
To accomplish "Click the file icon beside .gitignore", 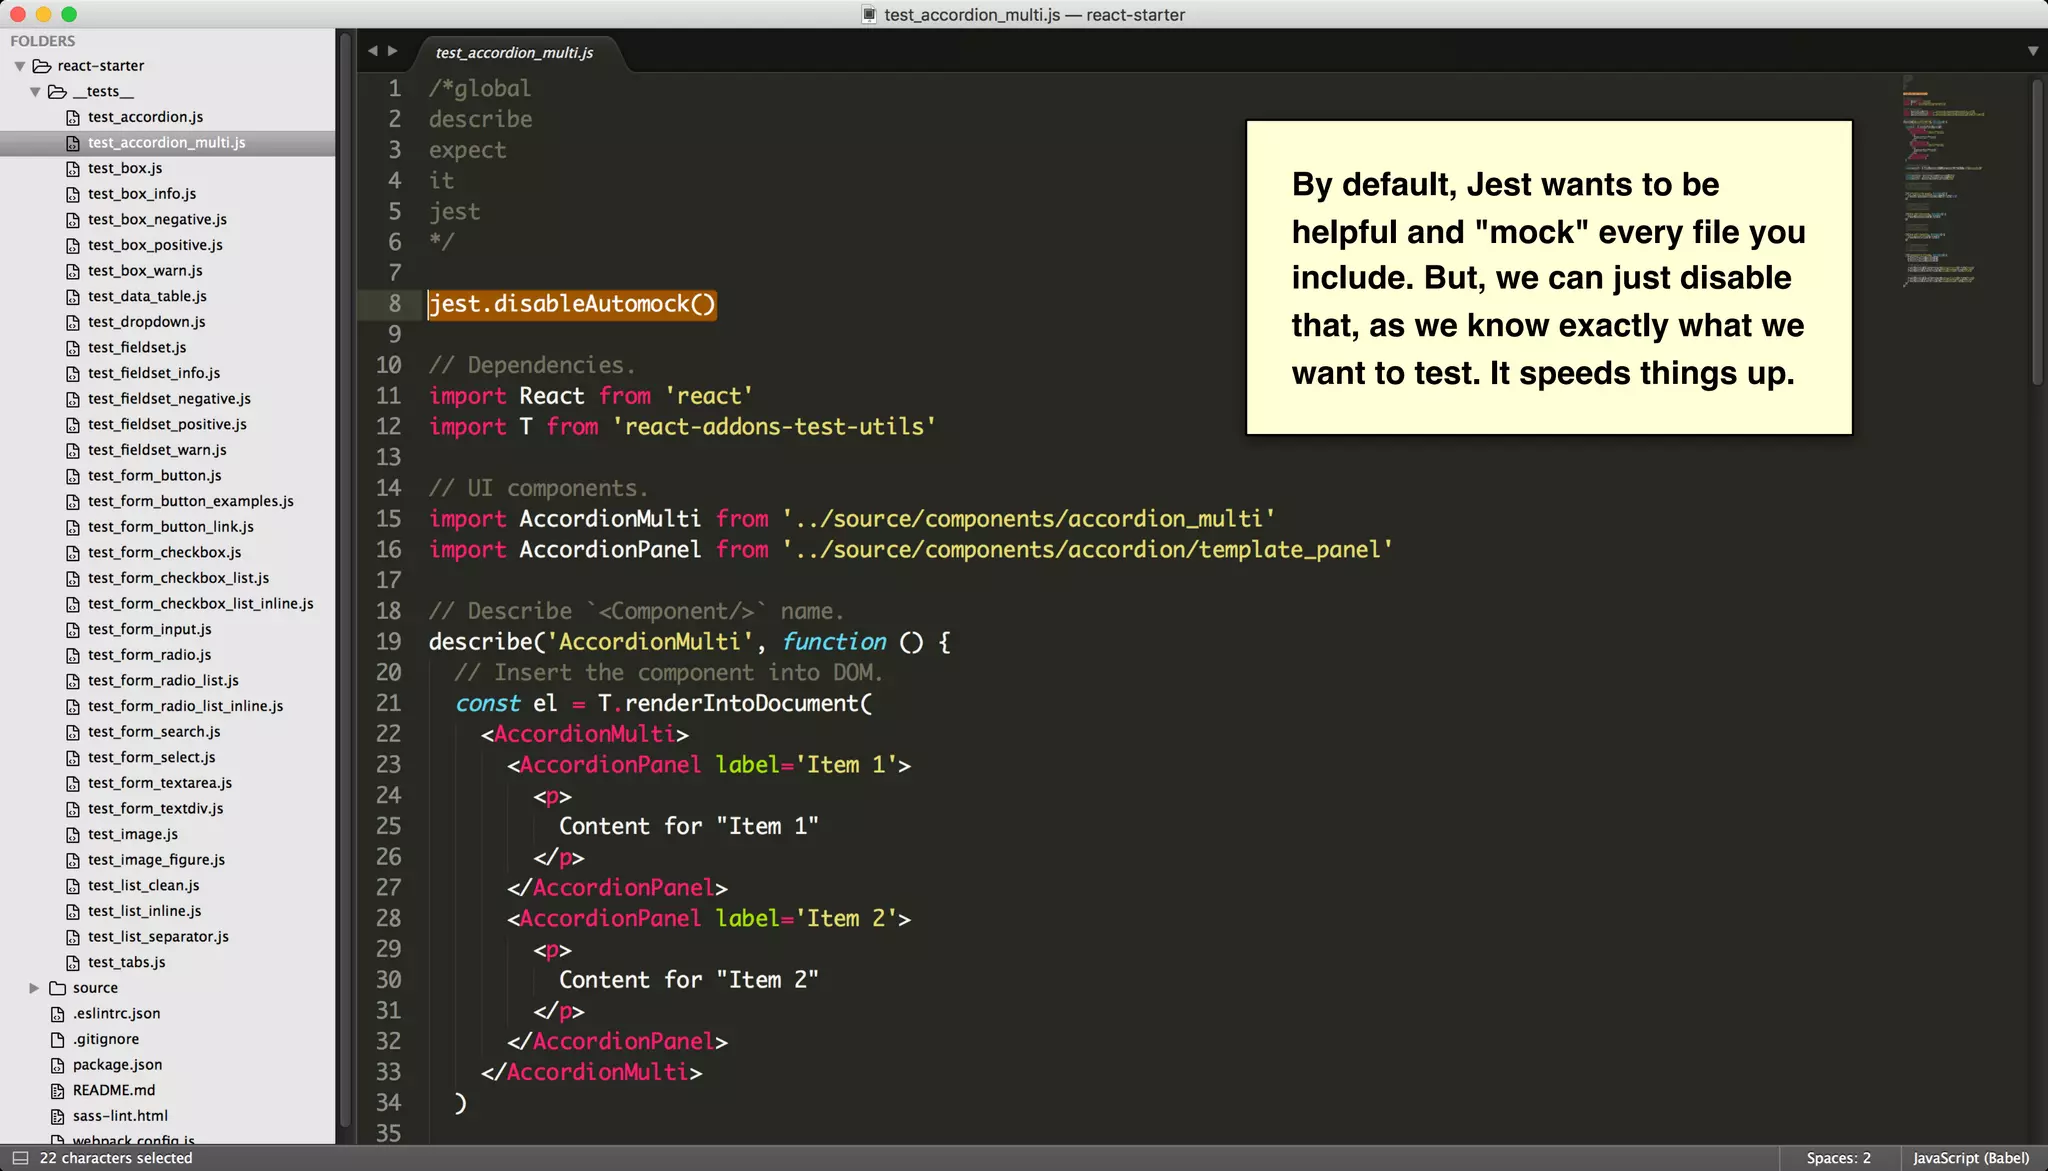I will coord(58,1040).
